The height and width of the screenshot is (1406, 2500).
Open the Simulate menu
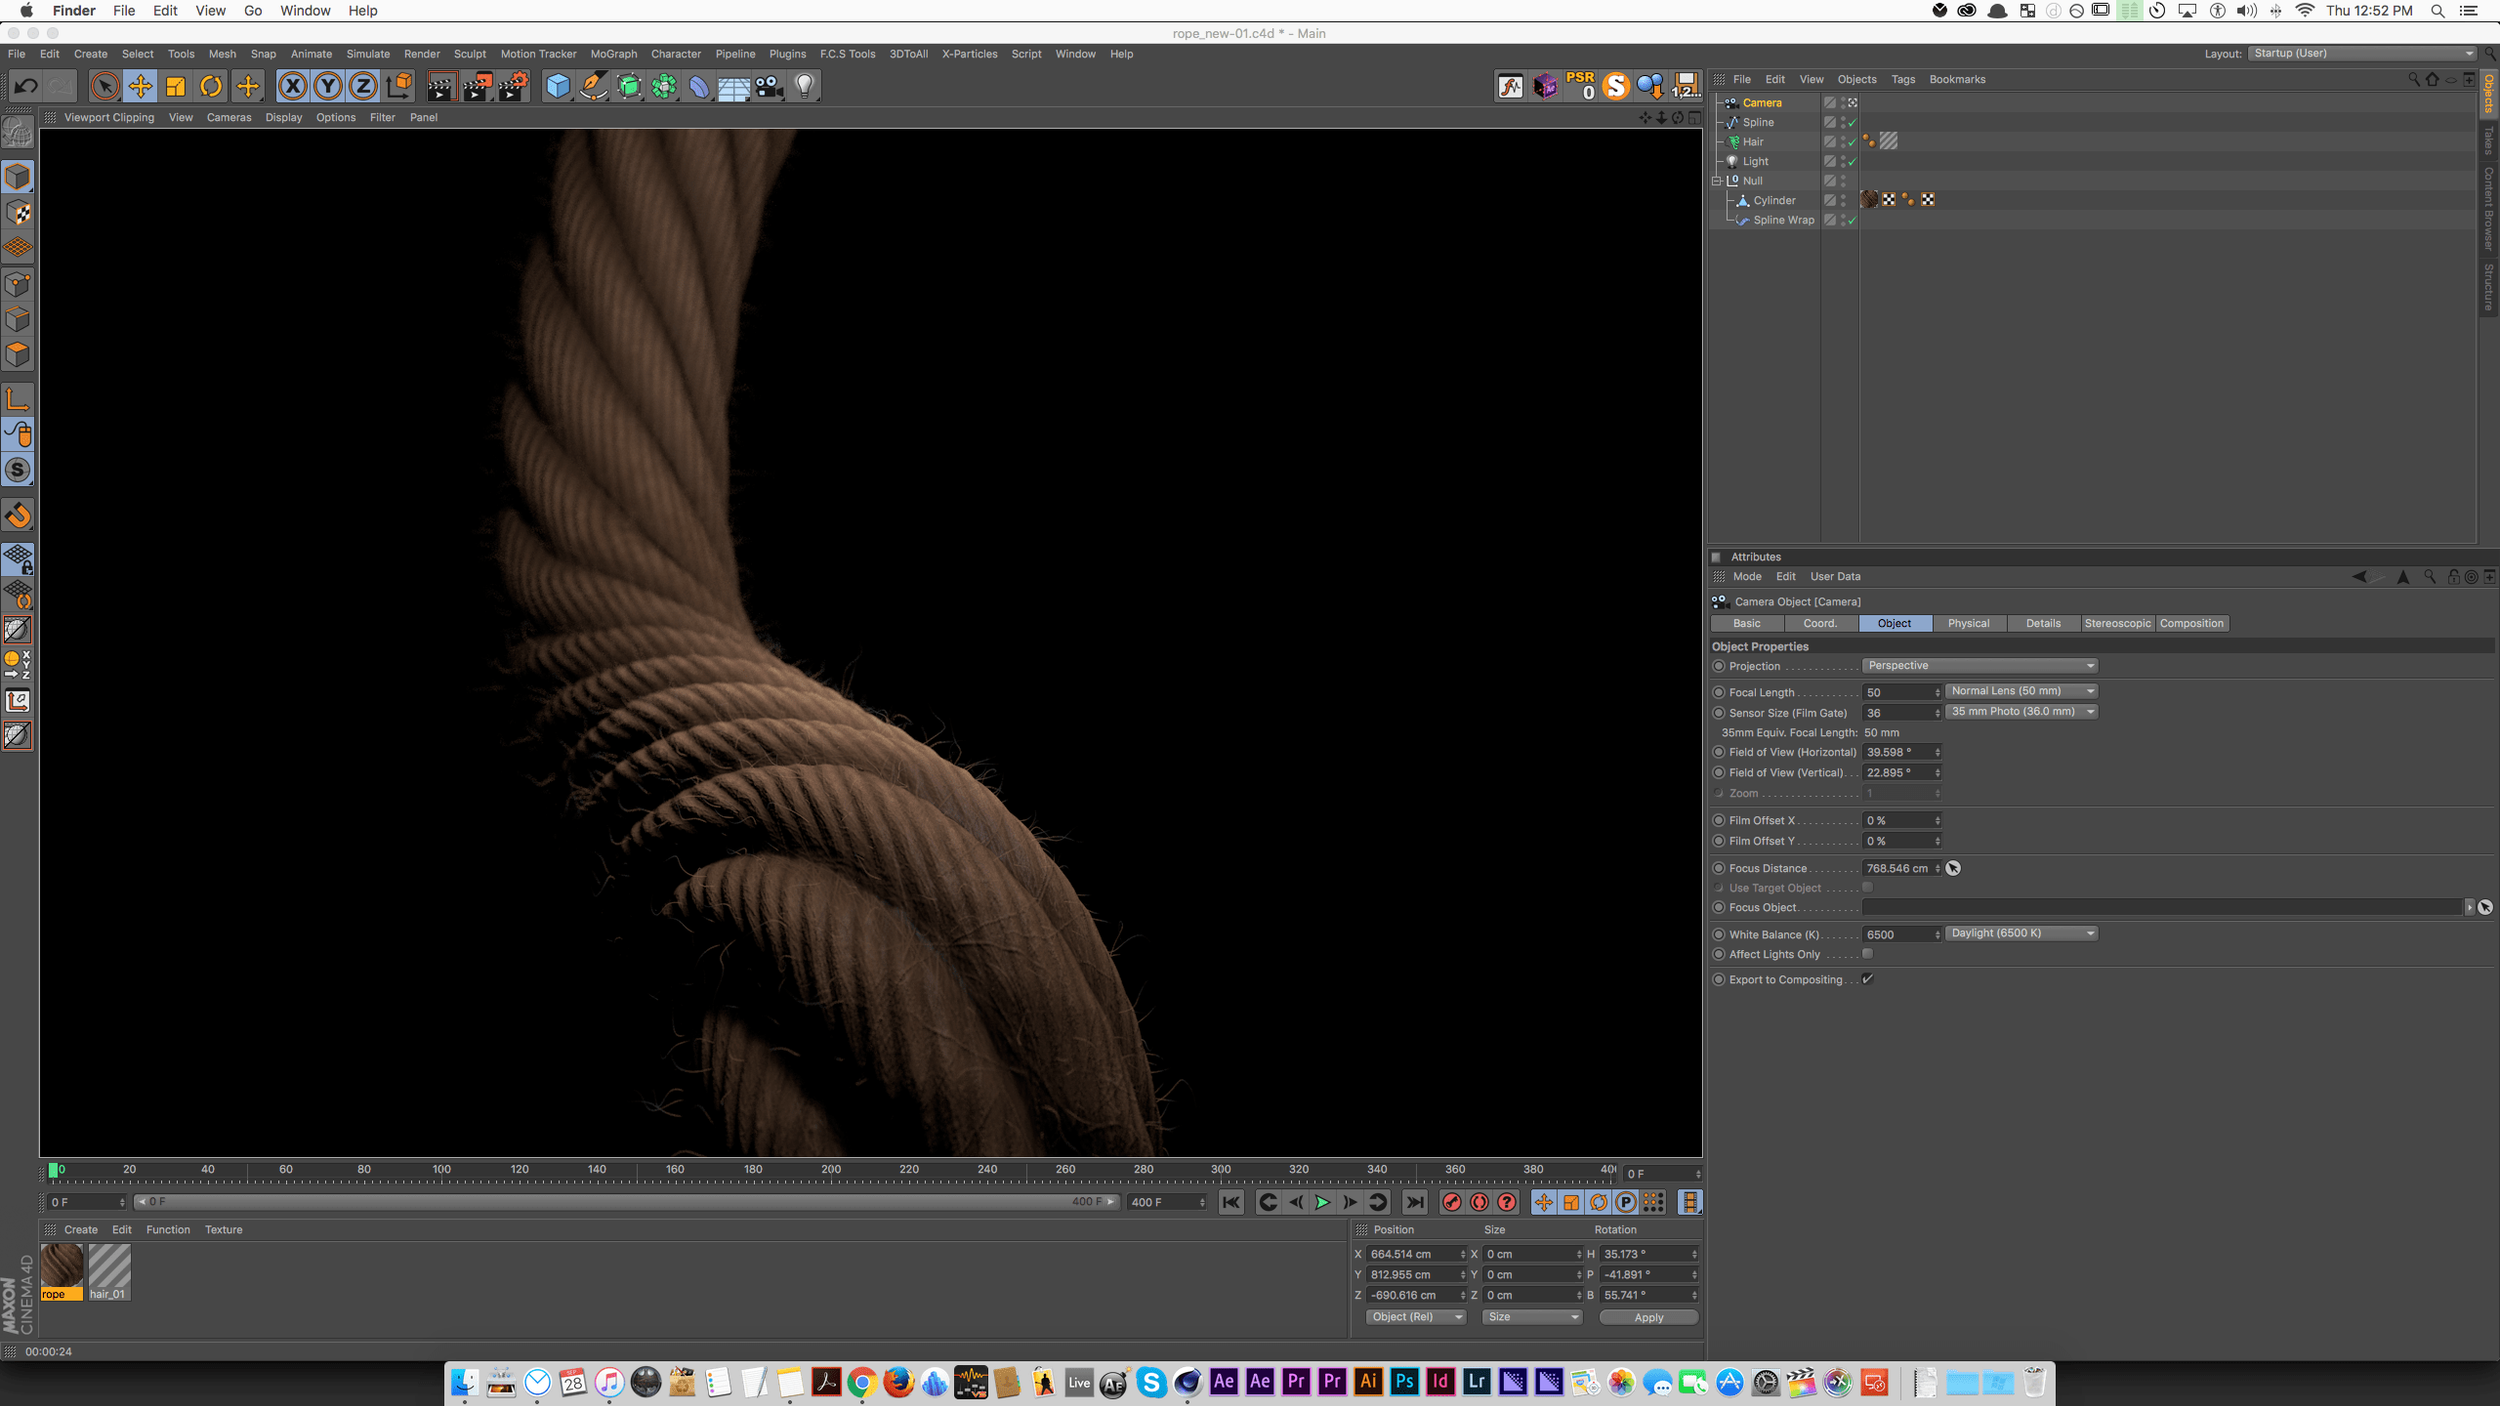(368, 54)
